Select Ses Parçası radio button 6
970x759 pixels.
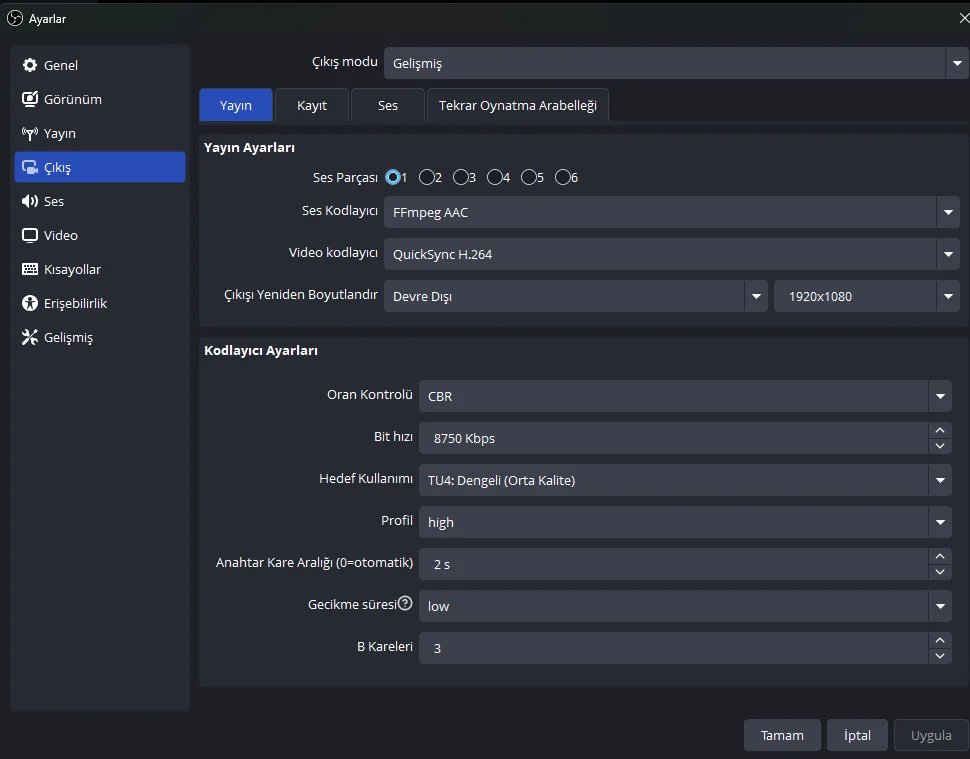coord(563,178)
